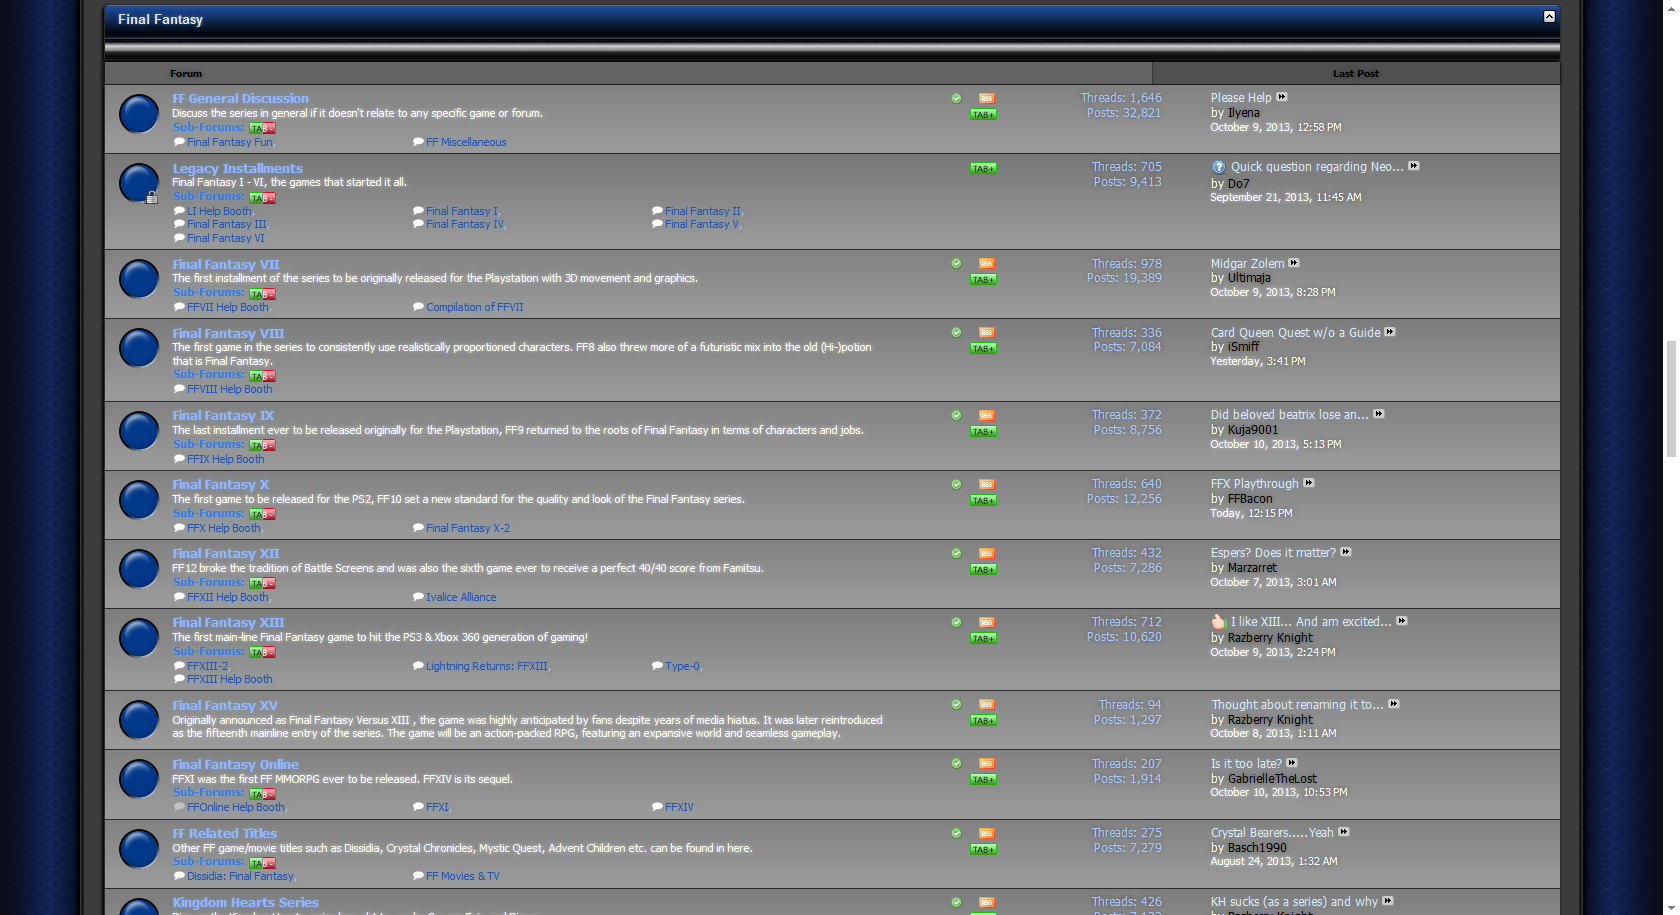Click RSS icon in Final Fantasy XIII row

(x=986, y=622)
